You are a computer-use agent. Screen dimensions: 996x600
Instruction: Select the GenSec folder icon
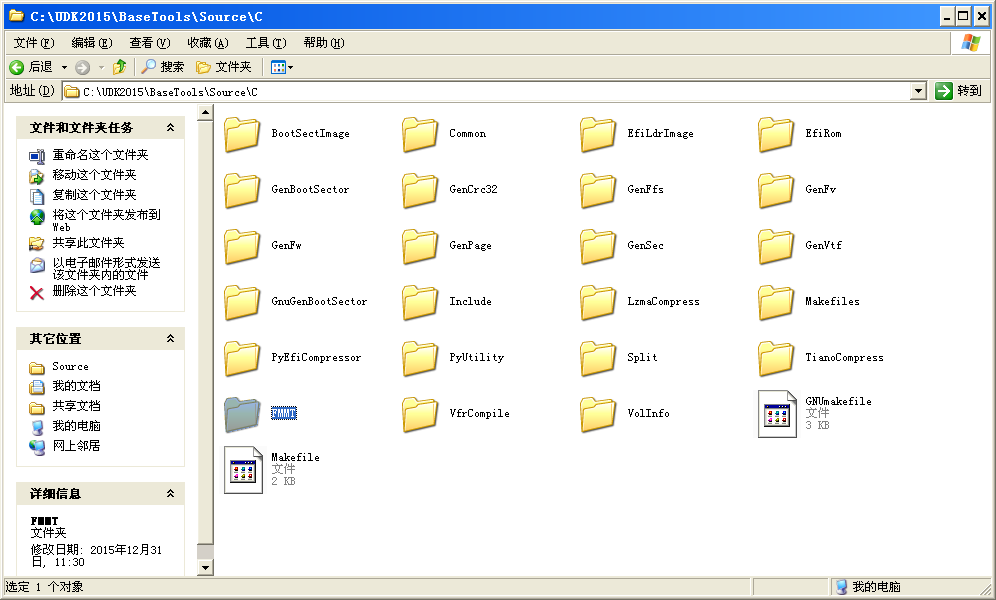[x=598, y=246]
